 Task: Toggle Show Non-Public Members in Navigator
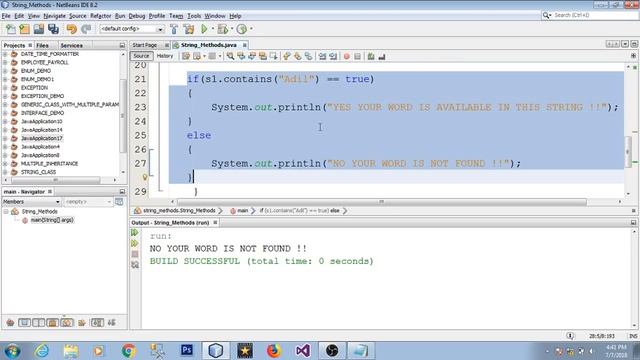click(53, 322)
